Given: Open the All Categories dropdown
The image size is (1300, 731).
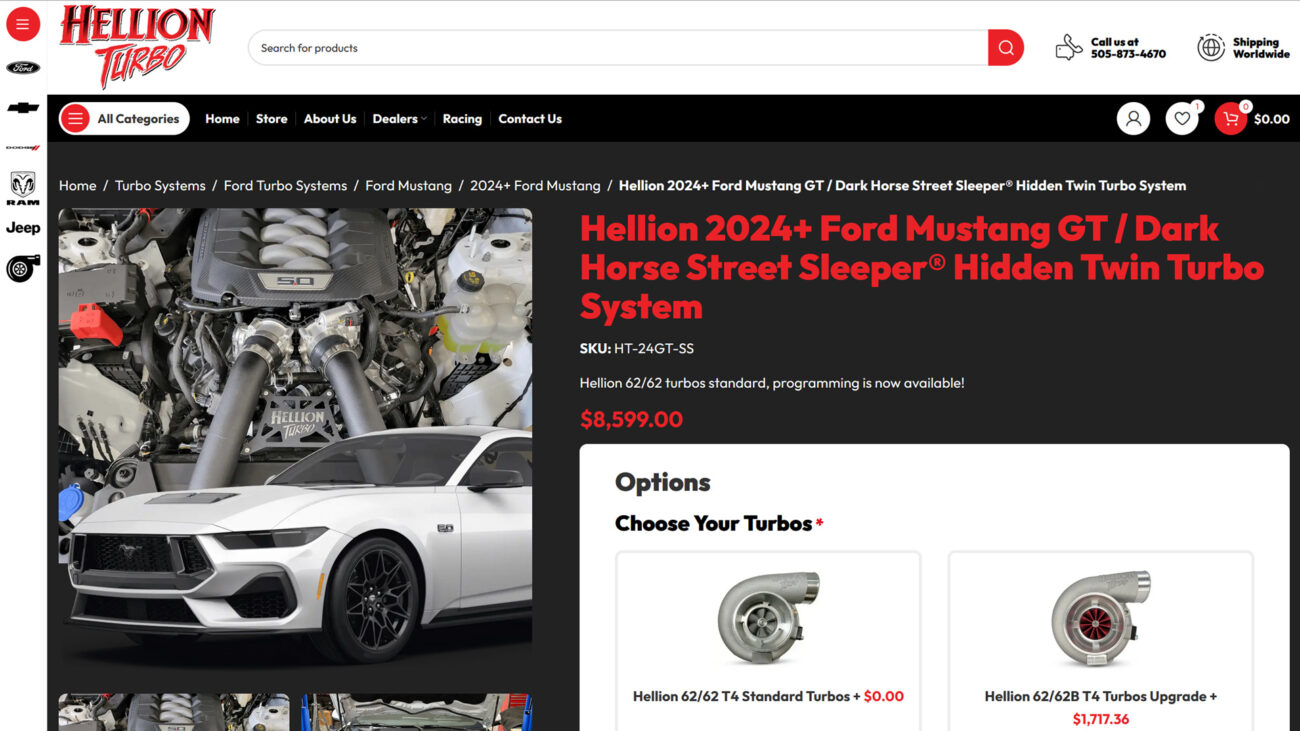Looking at the screenshot, I should pyautogui.click(x=124, y=118).
